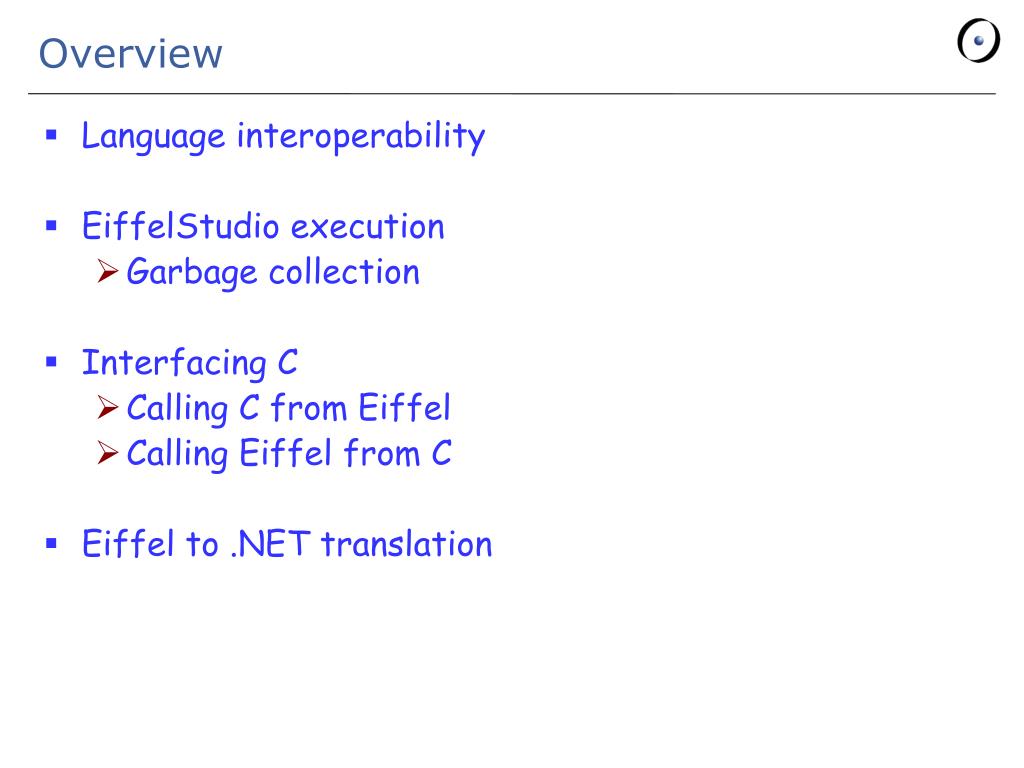Click the word interoperability in first bullet
The height and width of the screenshot is (768, 1024).
[x=361, y=137]
